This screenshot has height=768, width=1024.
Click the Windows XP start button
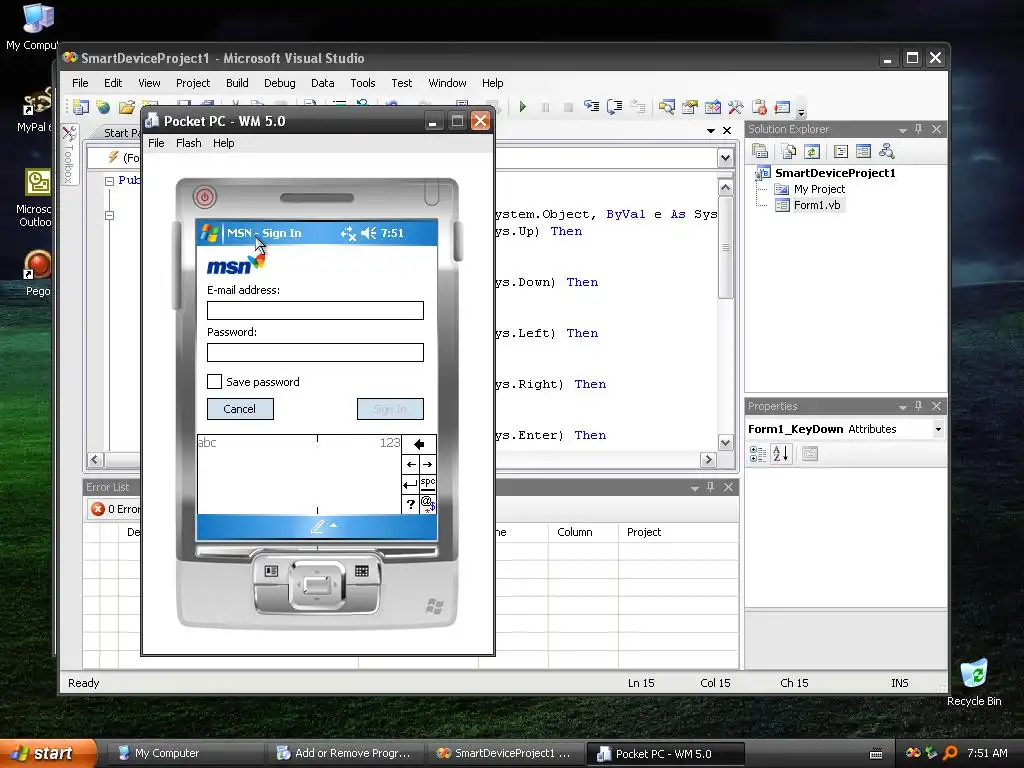point(47,753)
